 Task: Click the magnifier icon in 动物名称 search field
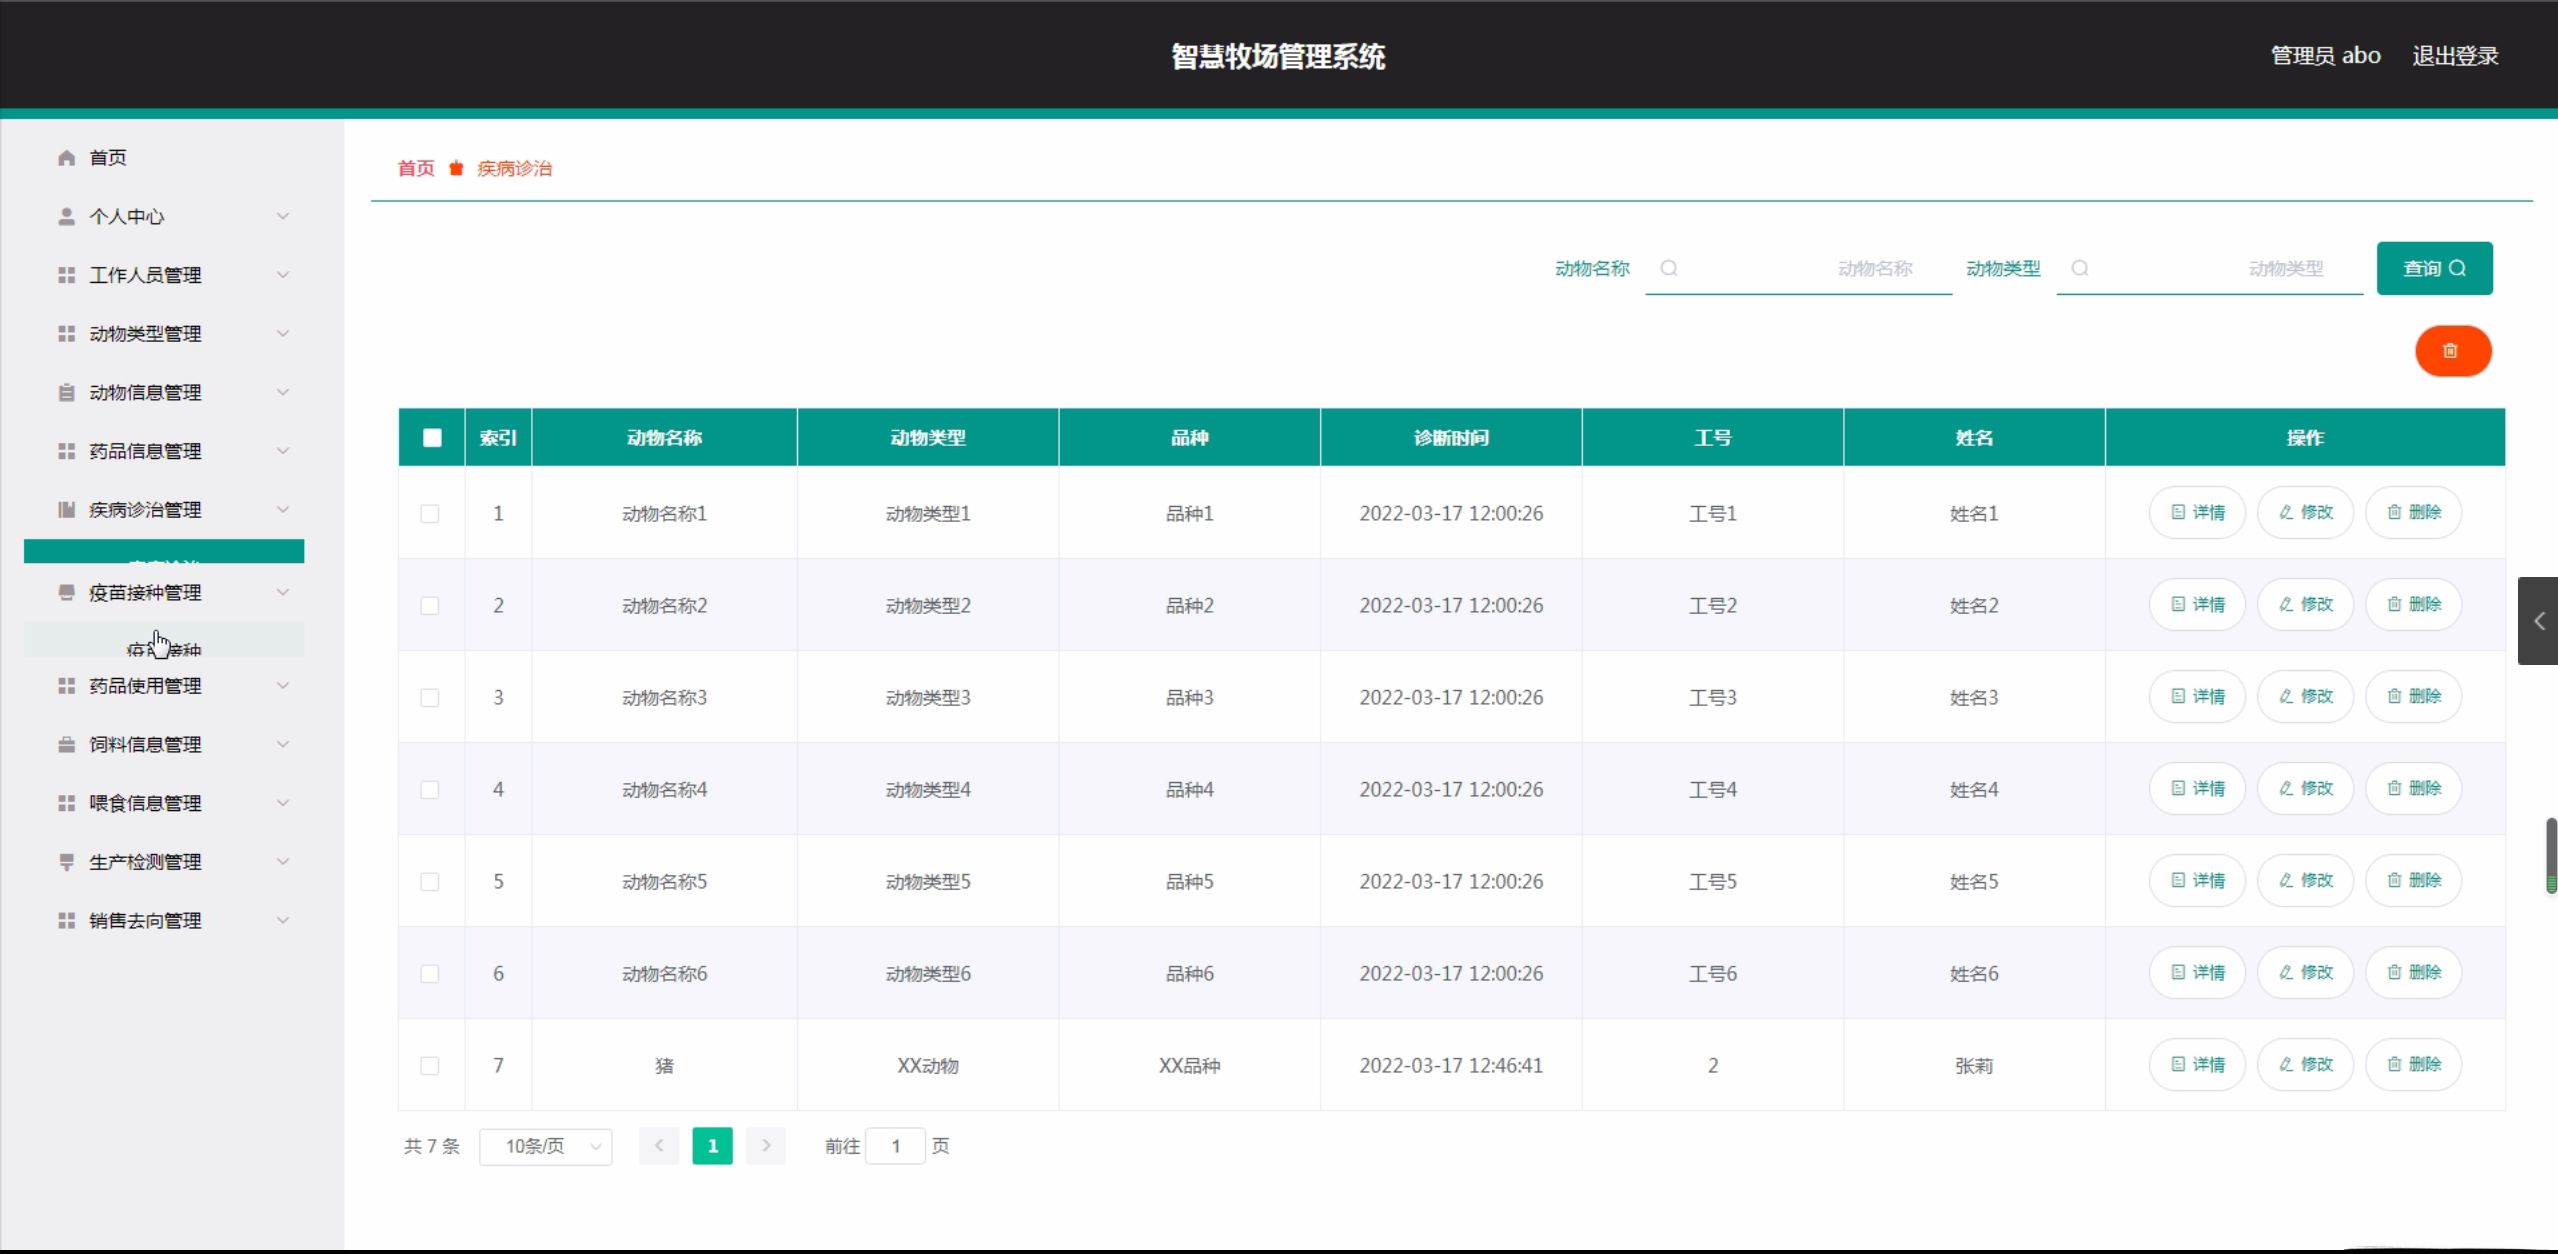(1668, 268)
